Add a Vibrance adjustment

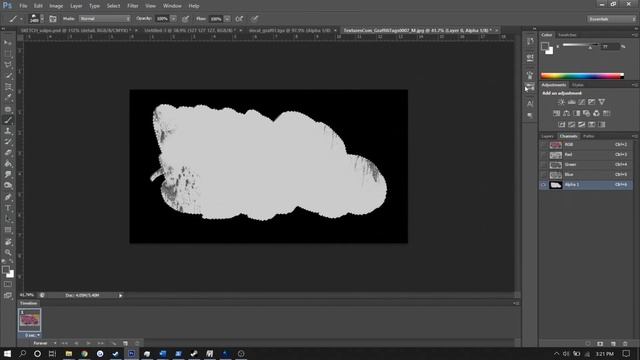pos(602,102)
